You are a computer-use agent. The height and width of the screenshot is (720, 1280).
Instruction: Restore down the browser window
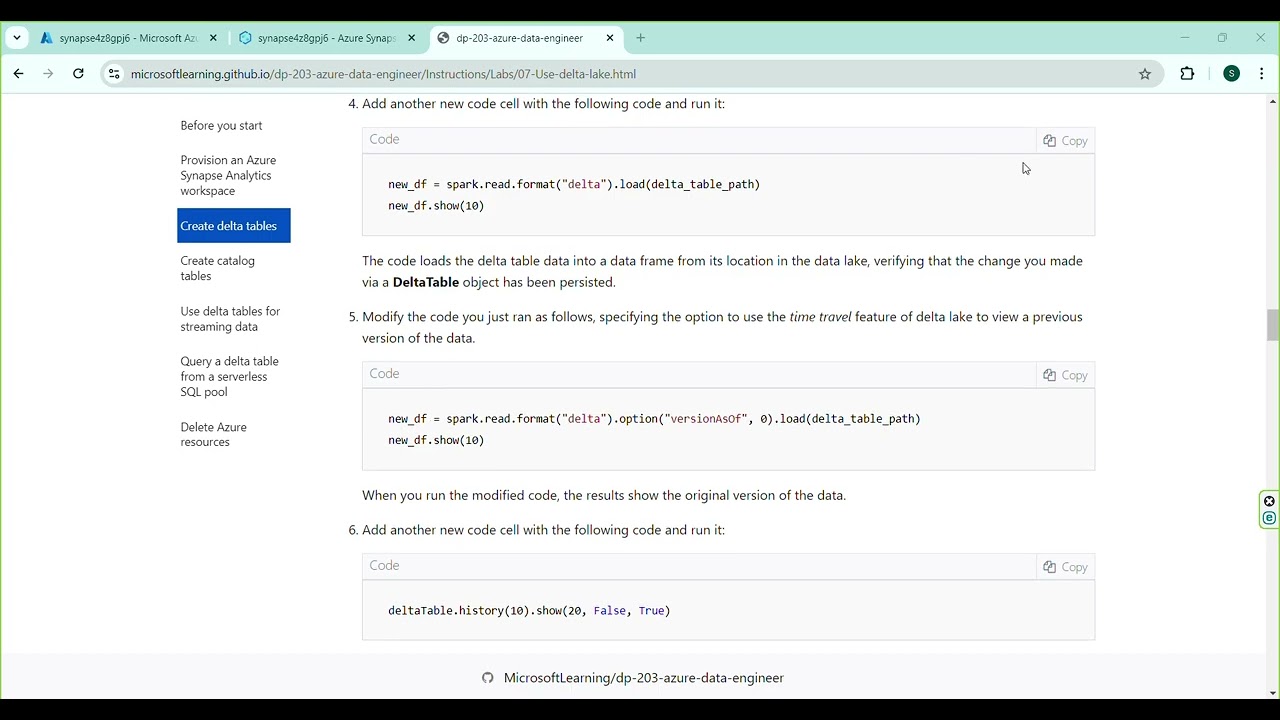pyautogui.click(x=1222, y=38)
